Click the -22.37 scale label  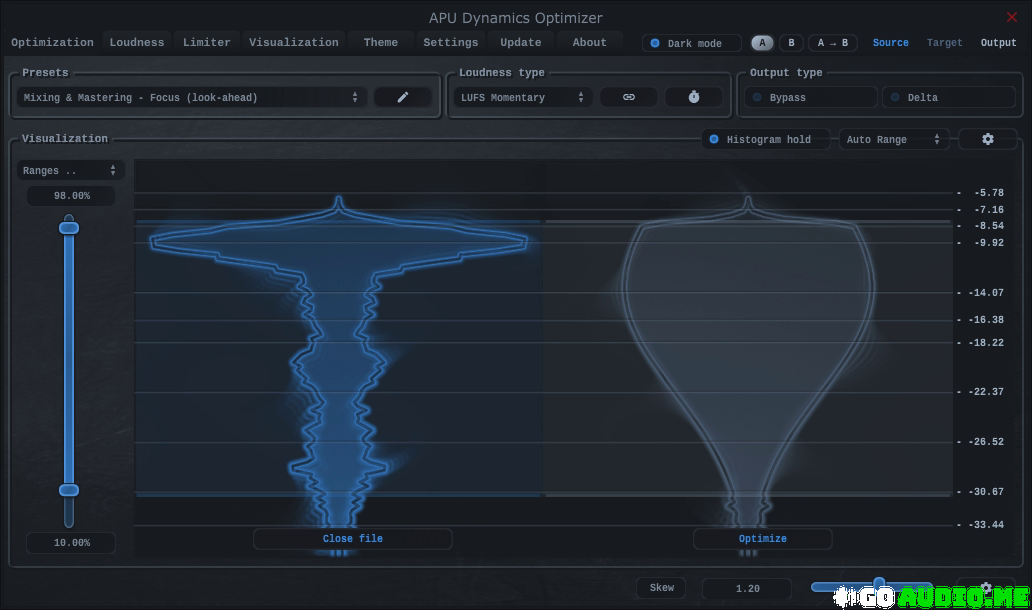click(x=986, y=392)
